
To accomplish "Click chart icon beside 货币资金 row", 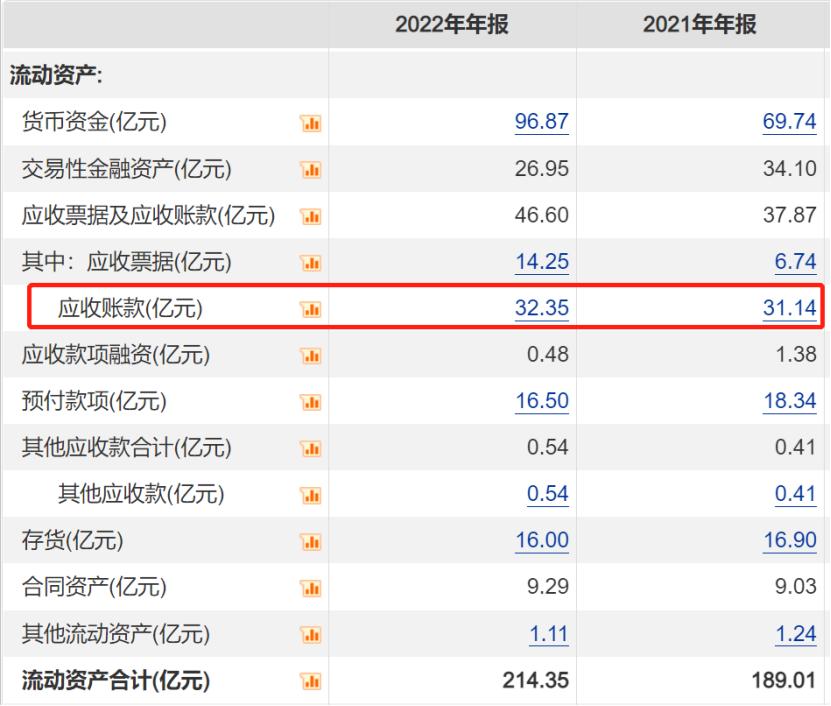I will point(310,123).
